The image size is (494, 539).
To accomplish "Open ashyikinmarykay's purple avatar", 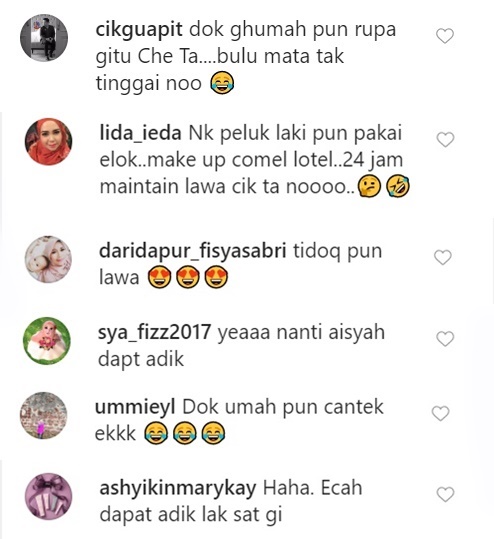I will 48,496.
